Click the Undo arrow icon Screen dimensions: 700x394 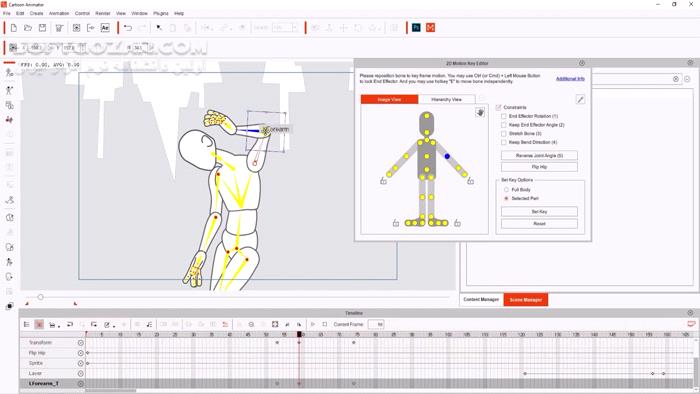(x=128, y=28)
